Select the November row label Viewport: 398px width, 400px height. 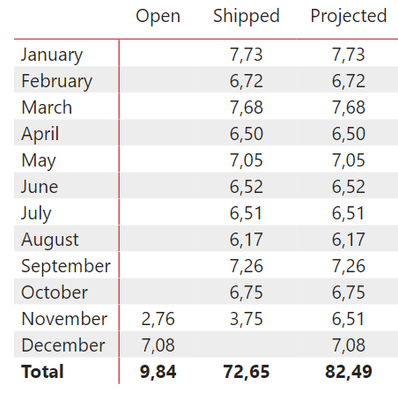pos(64,319)
